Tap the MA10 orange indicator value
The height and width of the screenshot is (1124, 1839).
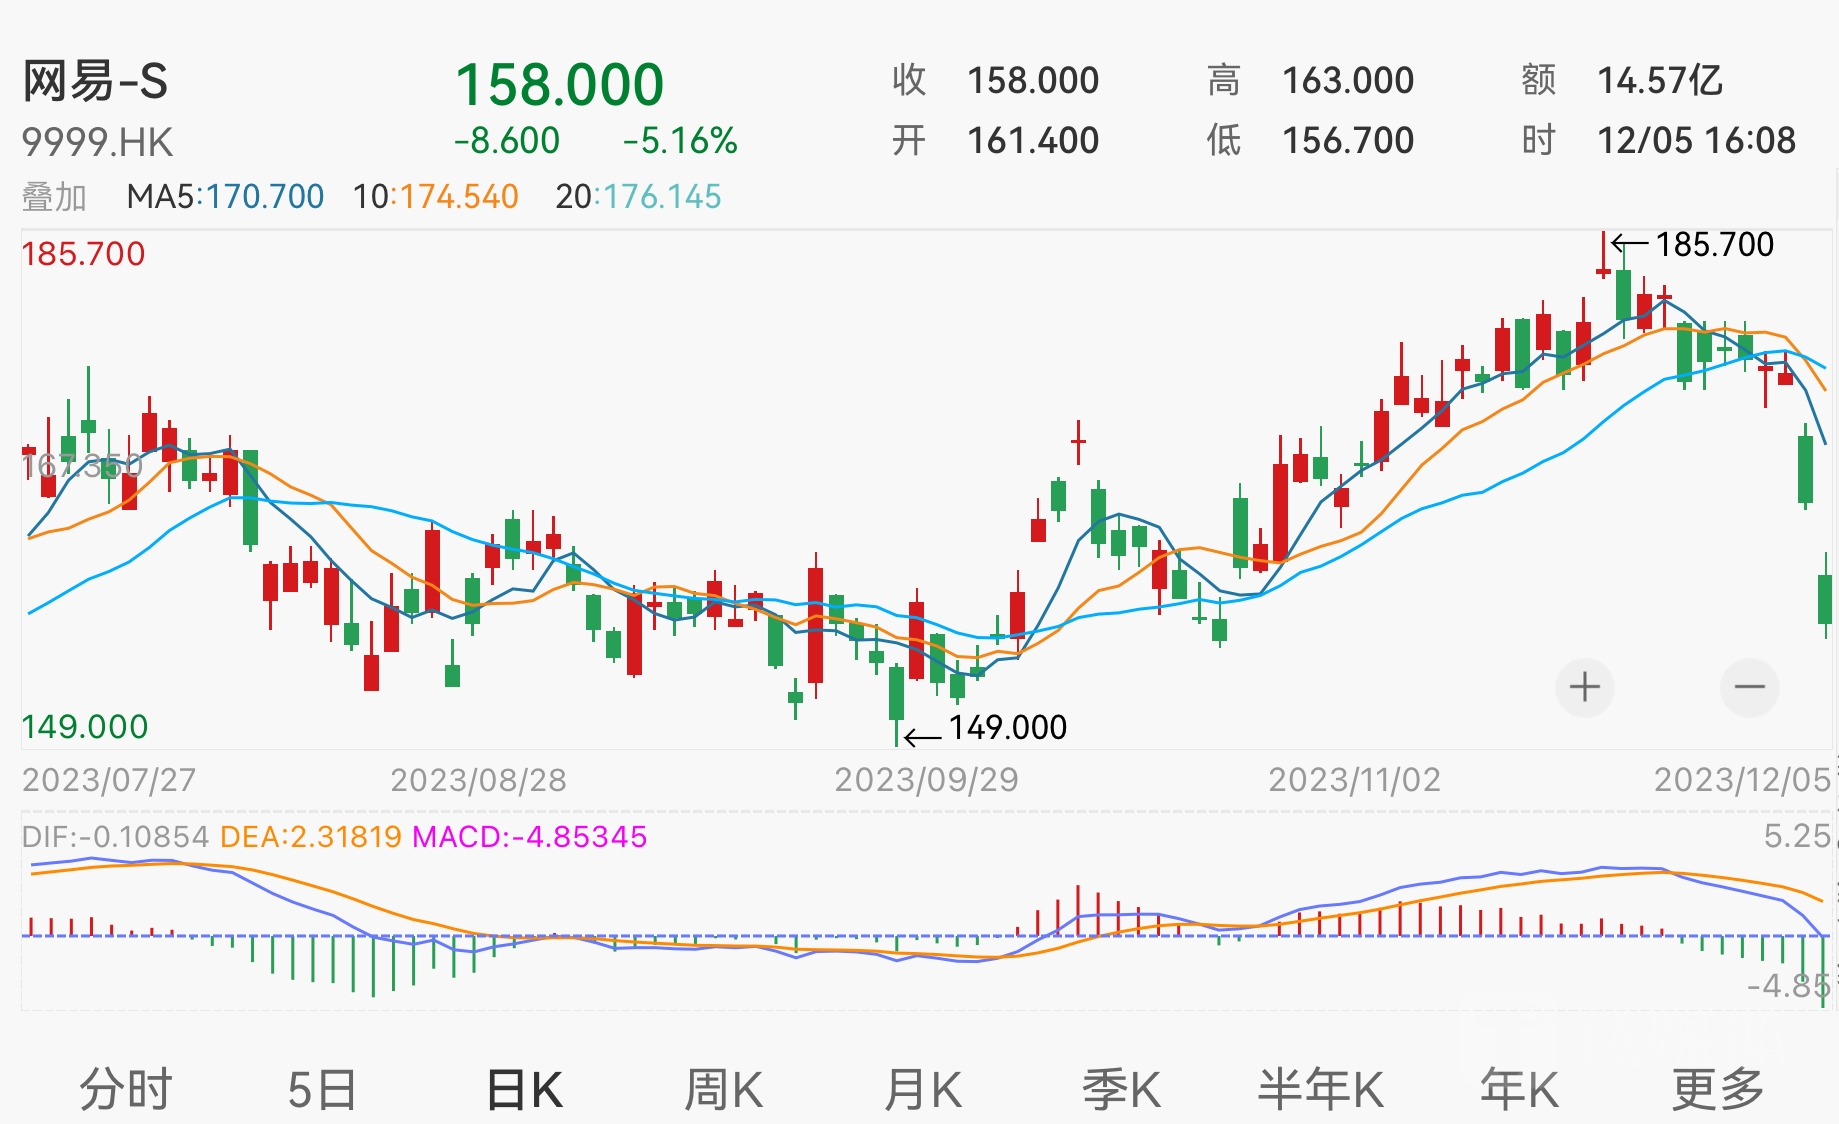point(436,197)
